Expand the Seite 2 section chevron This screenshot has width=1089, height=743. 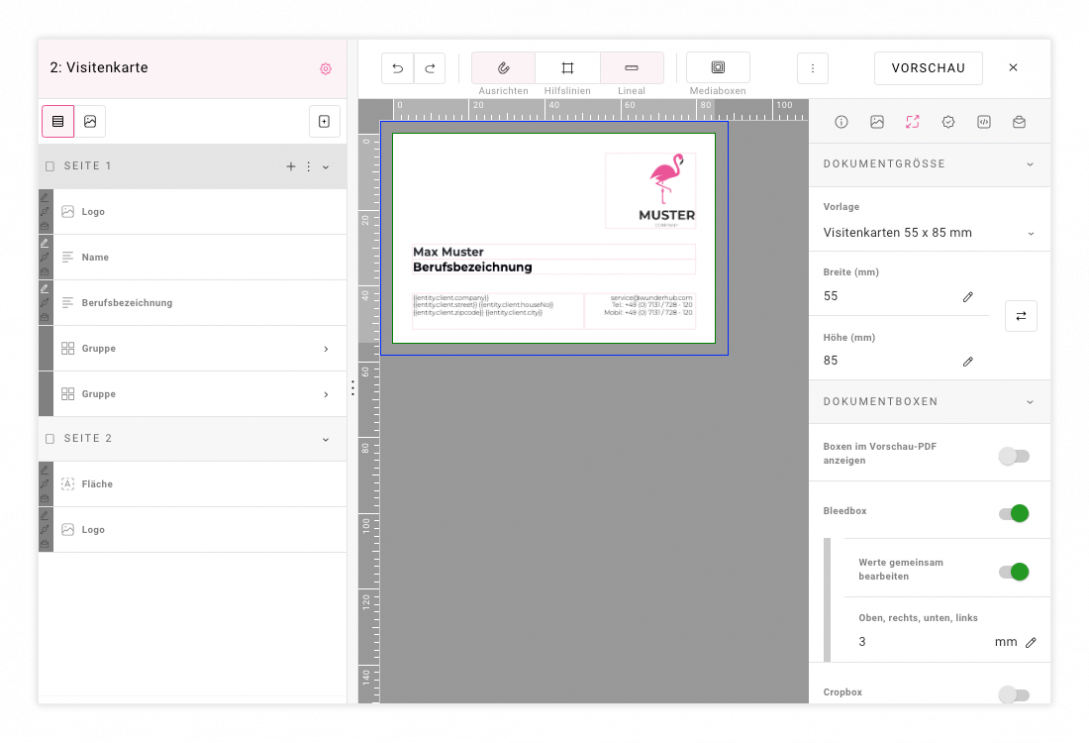pyautogui.click(x=325, y=439)
